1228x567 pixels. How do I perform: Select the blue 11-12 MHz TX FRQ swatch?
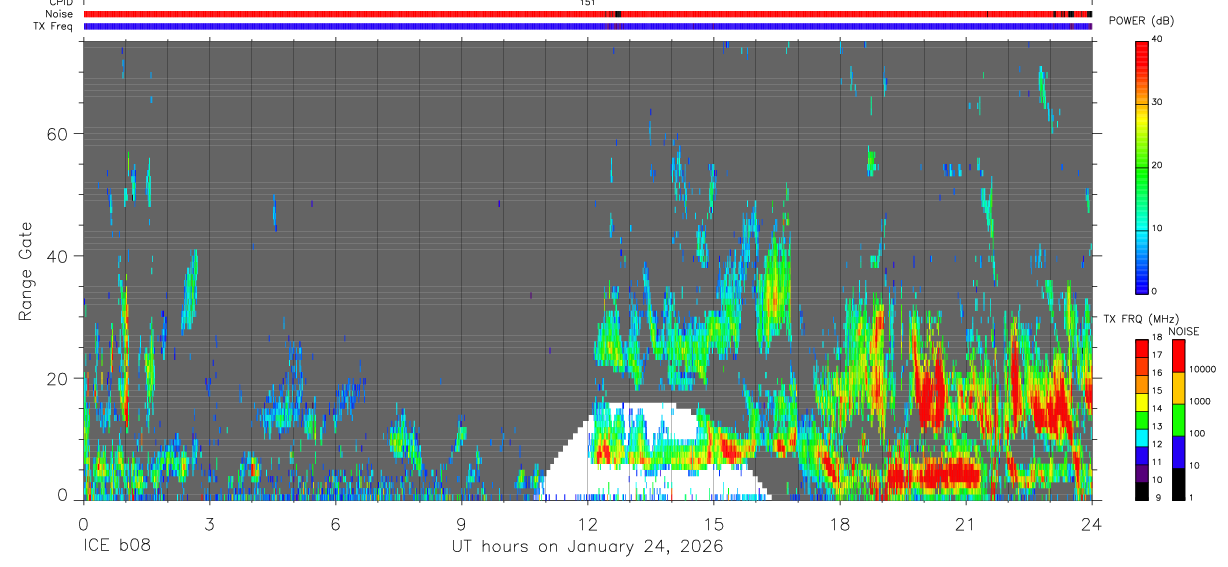tap(1142, 453)
